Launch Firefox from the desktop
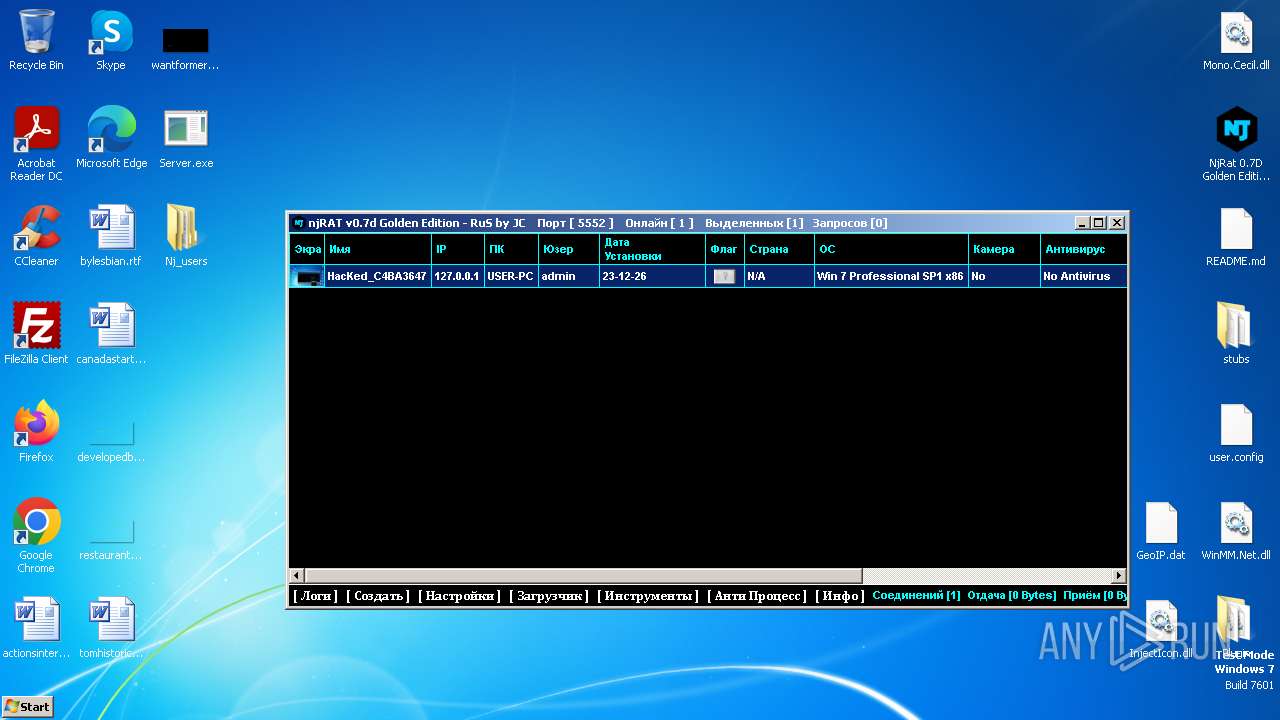The width and height of the screenshot is (1280, 720). point(36,432)
